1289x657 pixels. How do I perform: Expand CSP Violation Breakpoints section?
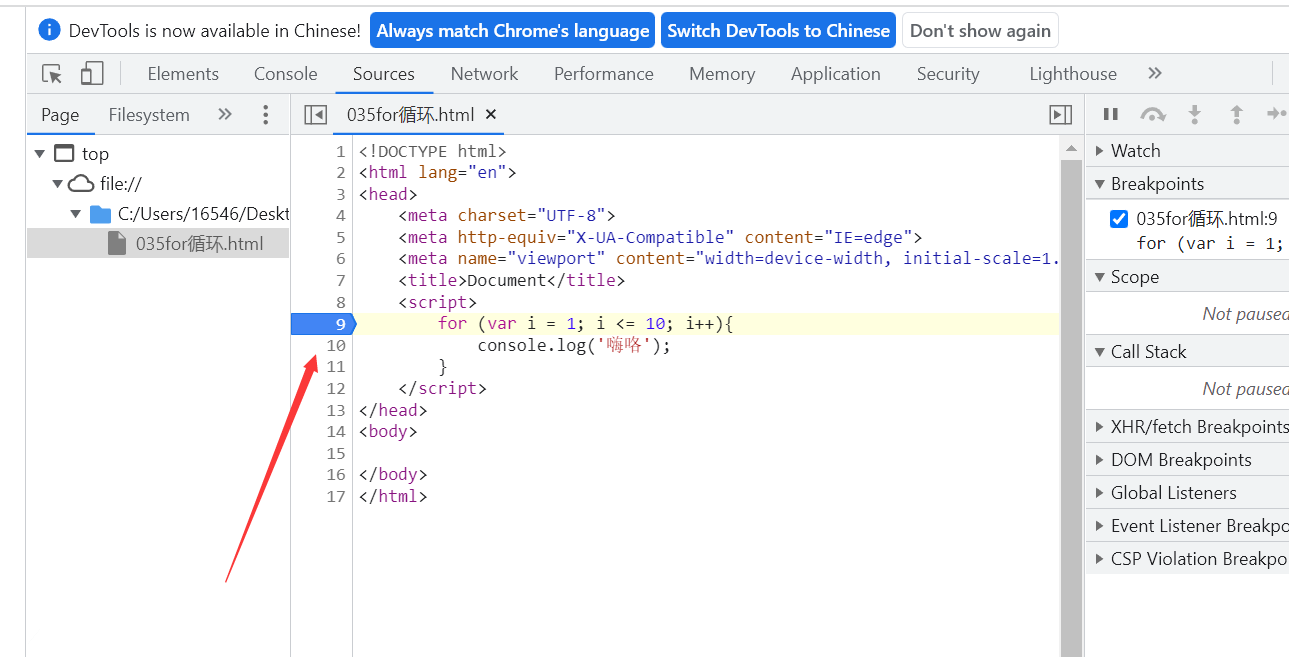(x=1187, y=559)
